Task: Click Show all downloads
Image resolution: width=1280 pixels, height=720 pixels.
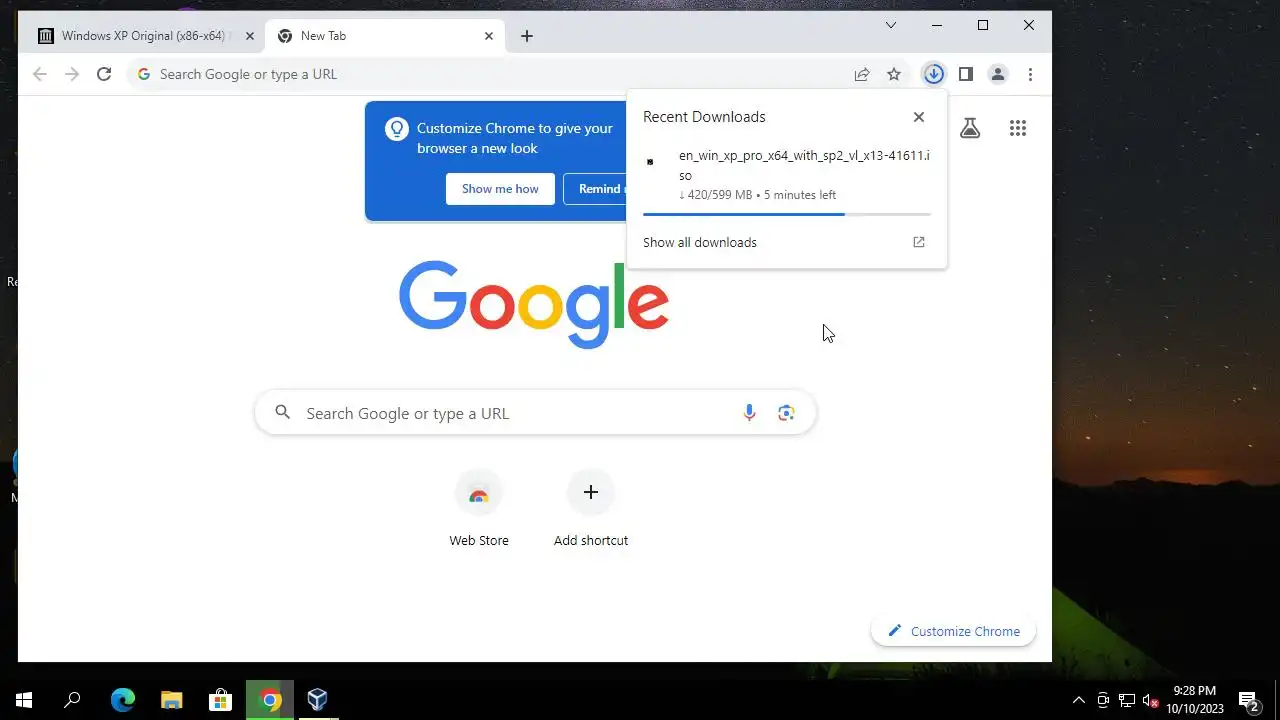Action: (700, 242)
